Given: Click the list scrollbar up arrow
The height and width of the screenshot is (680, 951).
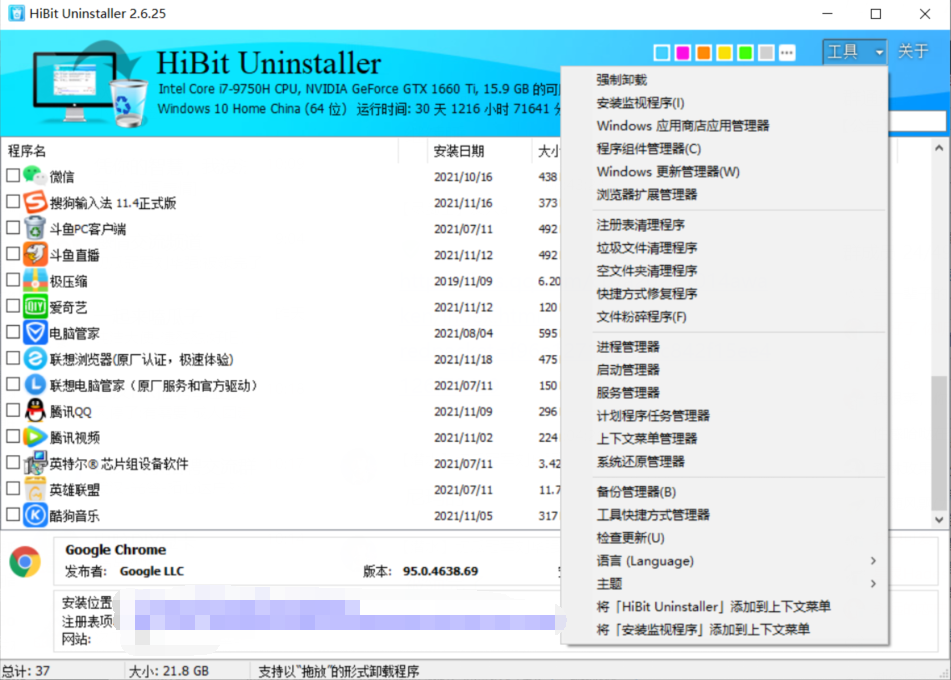Looking at the screenshot, I should click(939, 147).
